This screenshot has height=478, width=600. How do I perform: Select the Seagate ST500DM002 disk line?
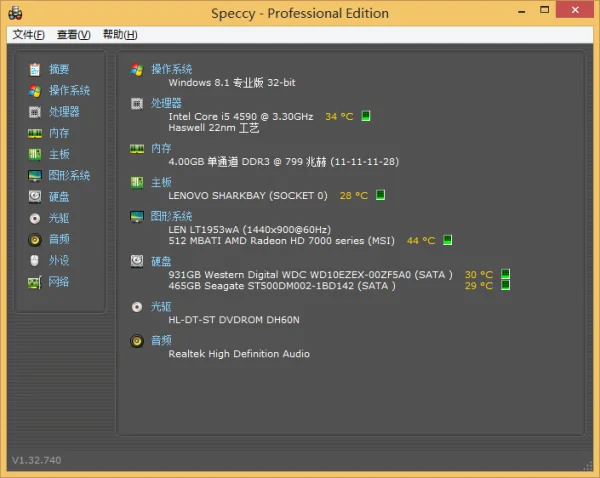282,286
